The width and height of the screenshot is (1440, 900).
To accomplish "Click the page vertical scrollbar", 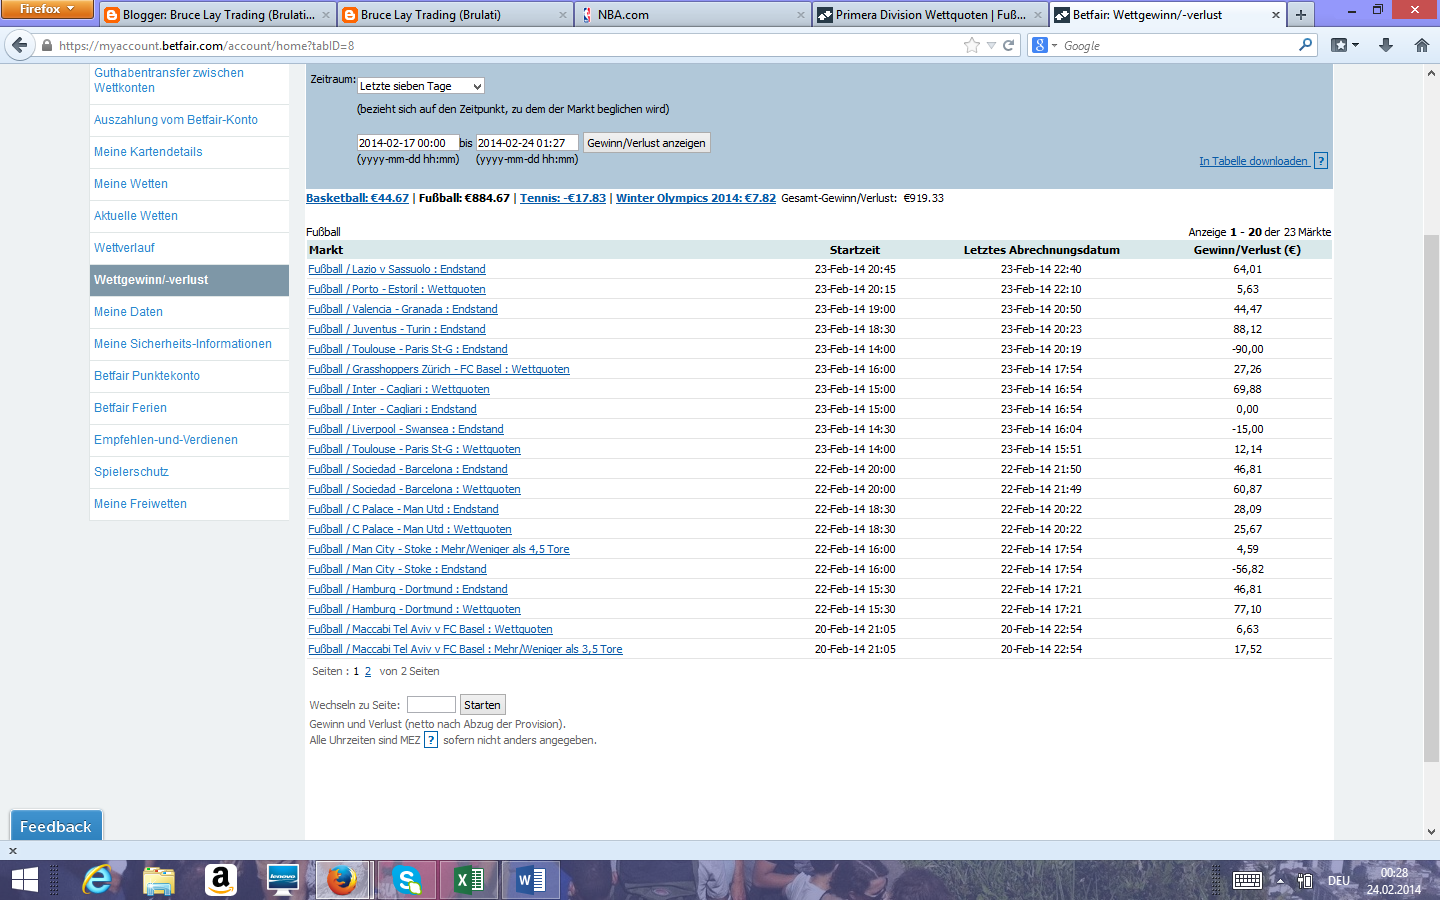I will (x=1431, y=498).
